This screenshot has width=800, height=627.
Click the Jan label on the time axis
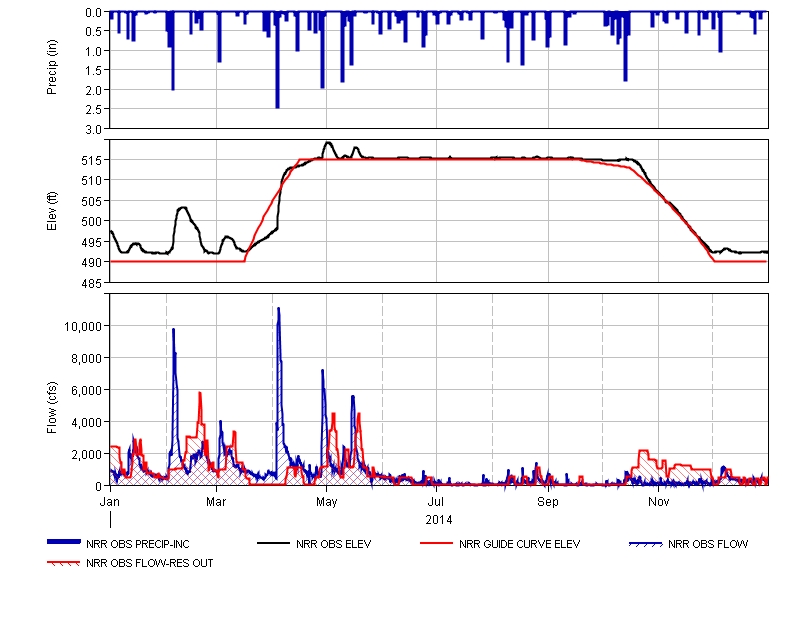110,501
